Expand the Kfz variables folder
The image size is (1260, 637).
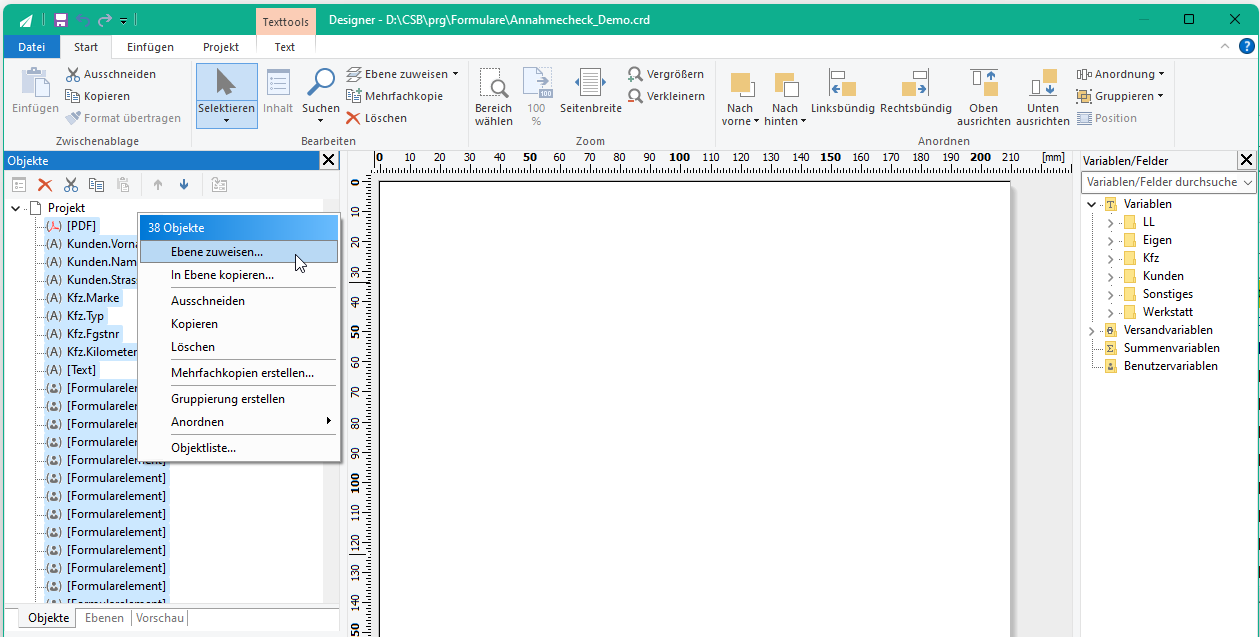(1110, 258)
